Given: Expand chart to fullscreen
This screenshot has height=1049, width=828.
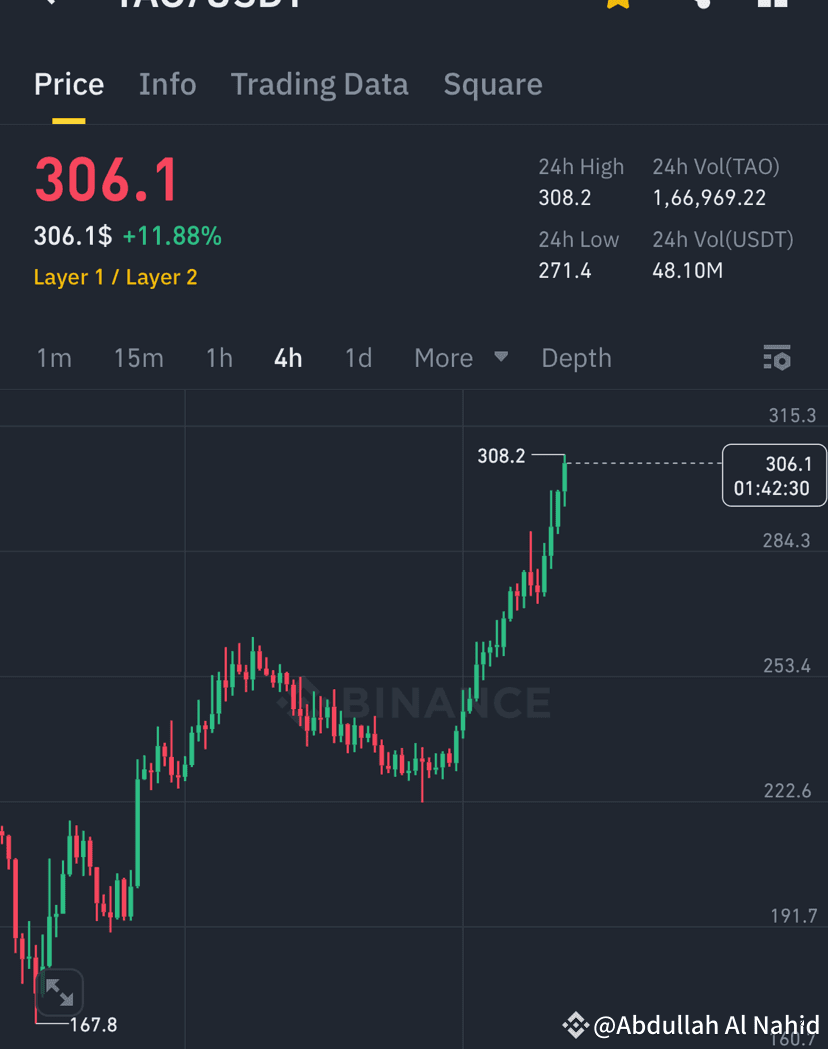Looking at the screenshot, I should (60, 991).
